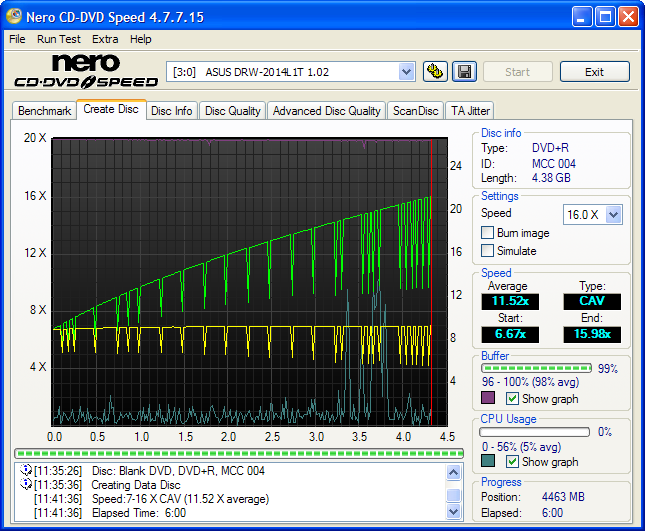Check the Simulate option
The image size is (645, 531).
click(488, 251)
